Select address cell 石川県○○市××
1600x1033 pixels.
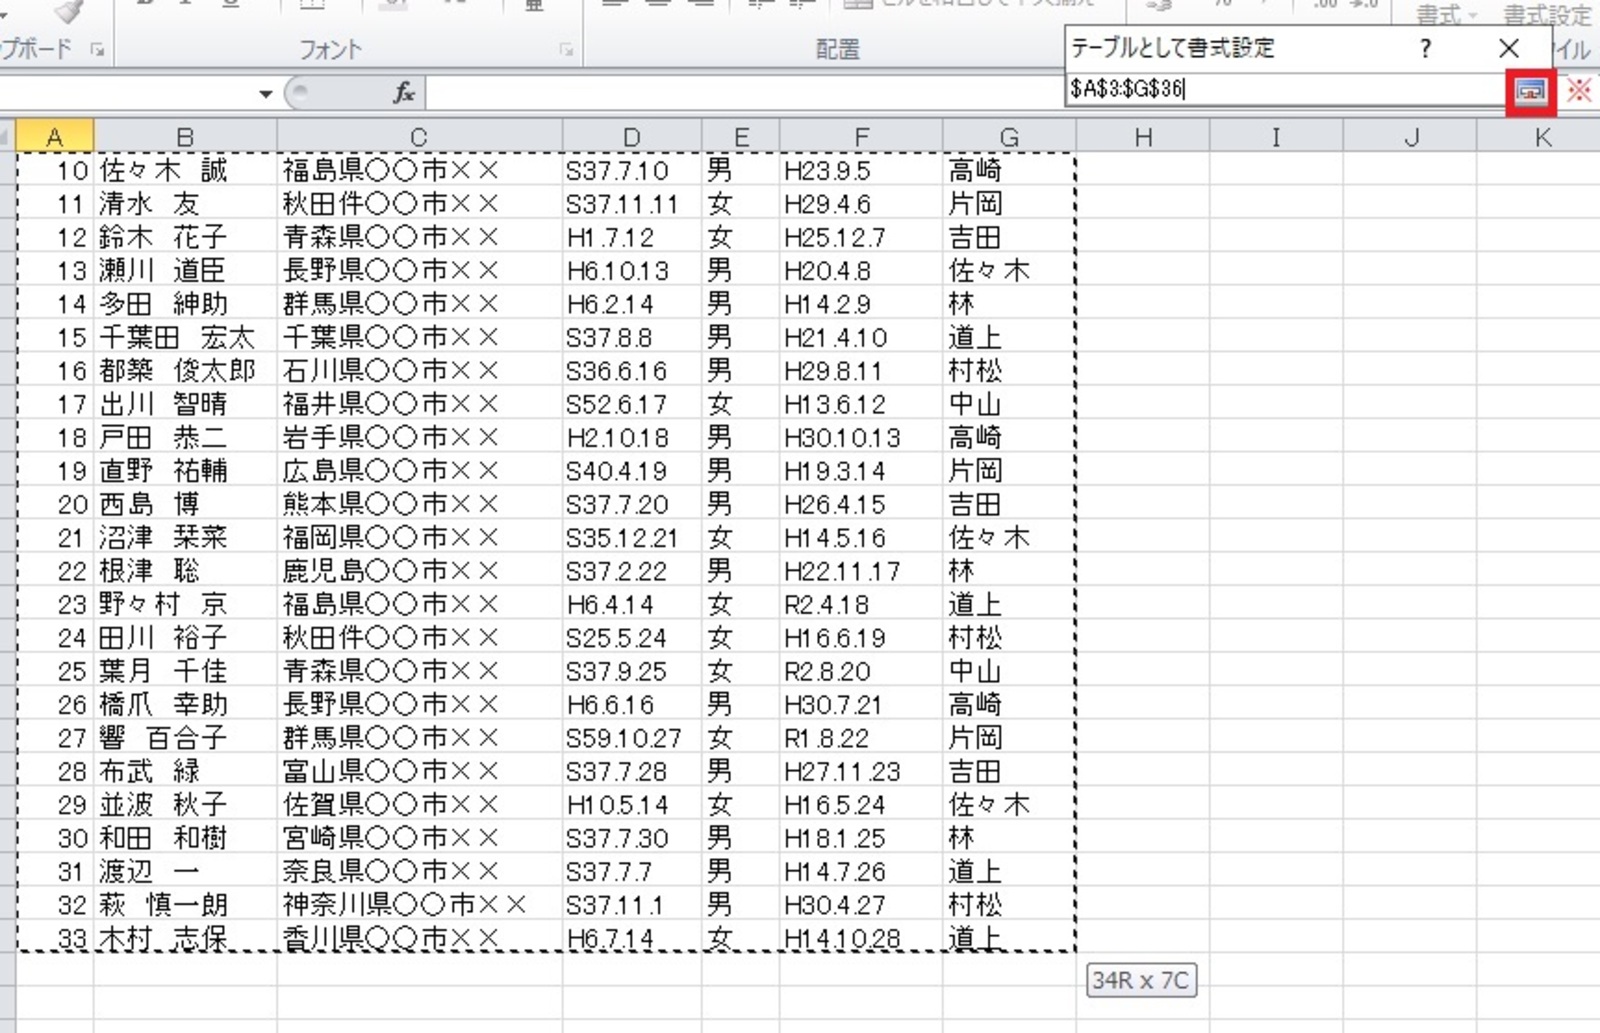pos(419,371)
